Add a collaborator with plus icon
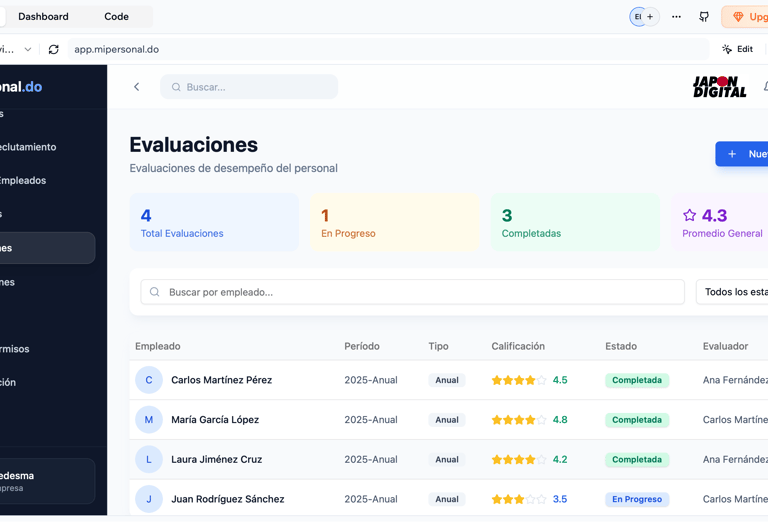The width and height of the screenshot is (768, 523). click(650, 17)
